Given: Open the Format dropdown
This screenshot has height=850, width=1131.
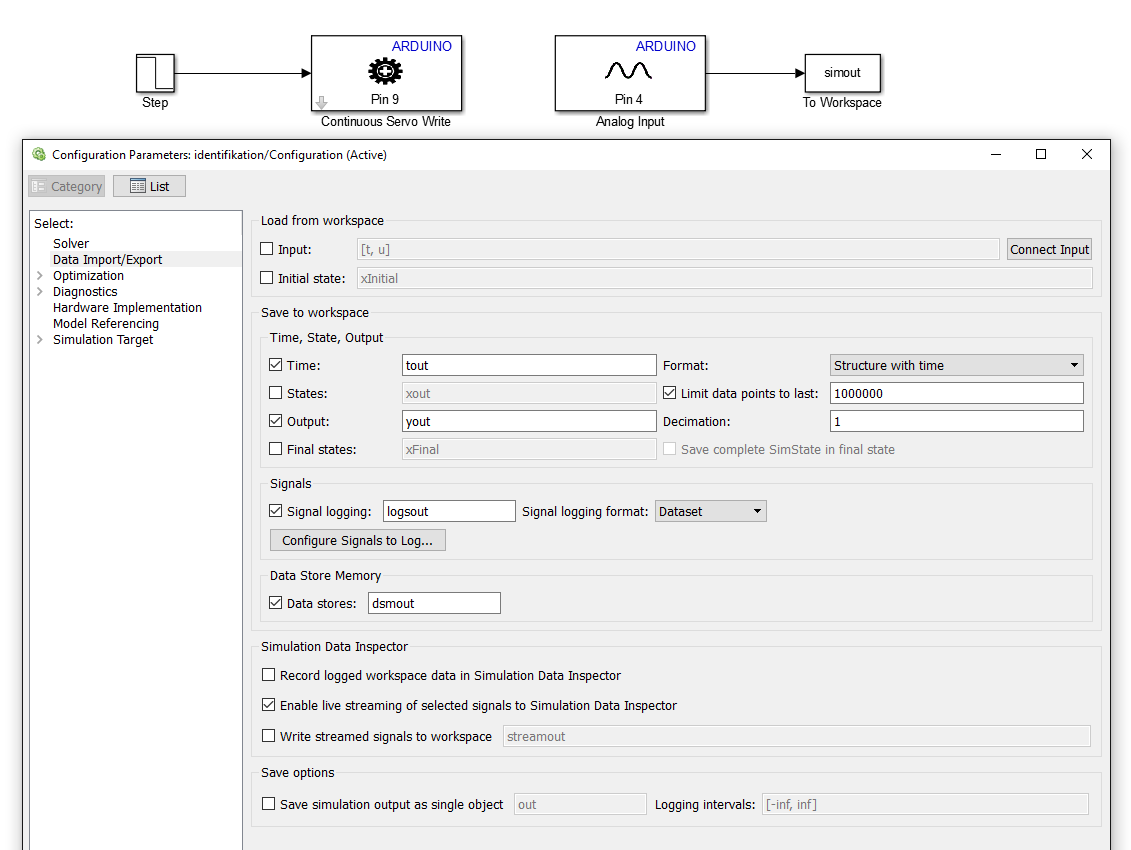Looking at the screenshot, I should pos(956,366).
